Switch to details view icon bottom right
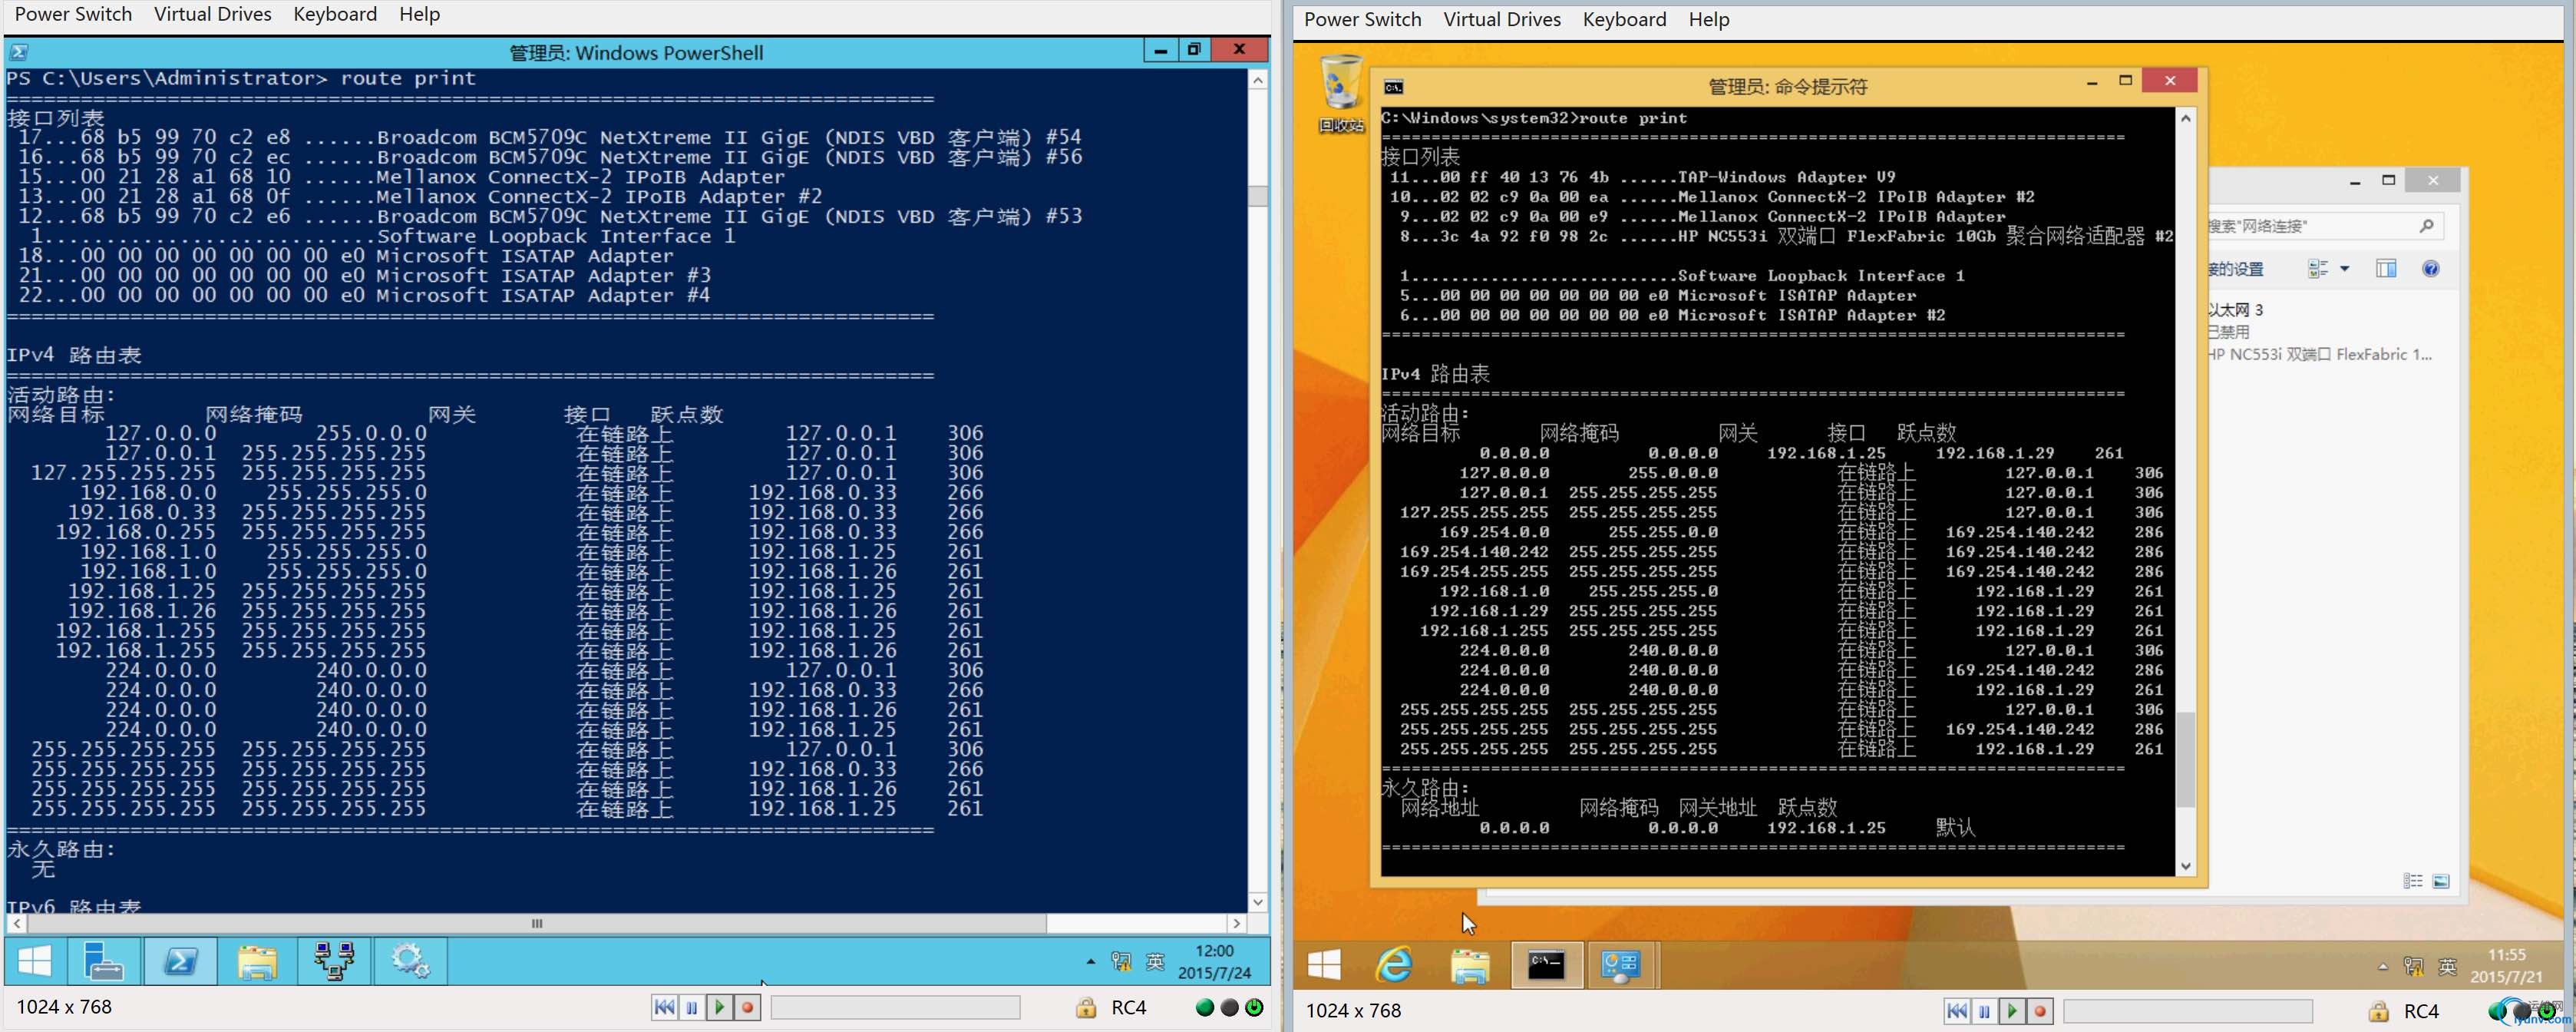This screenshot has height=1032, width=2576. pyautogui.click(x=2413, y=881)
